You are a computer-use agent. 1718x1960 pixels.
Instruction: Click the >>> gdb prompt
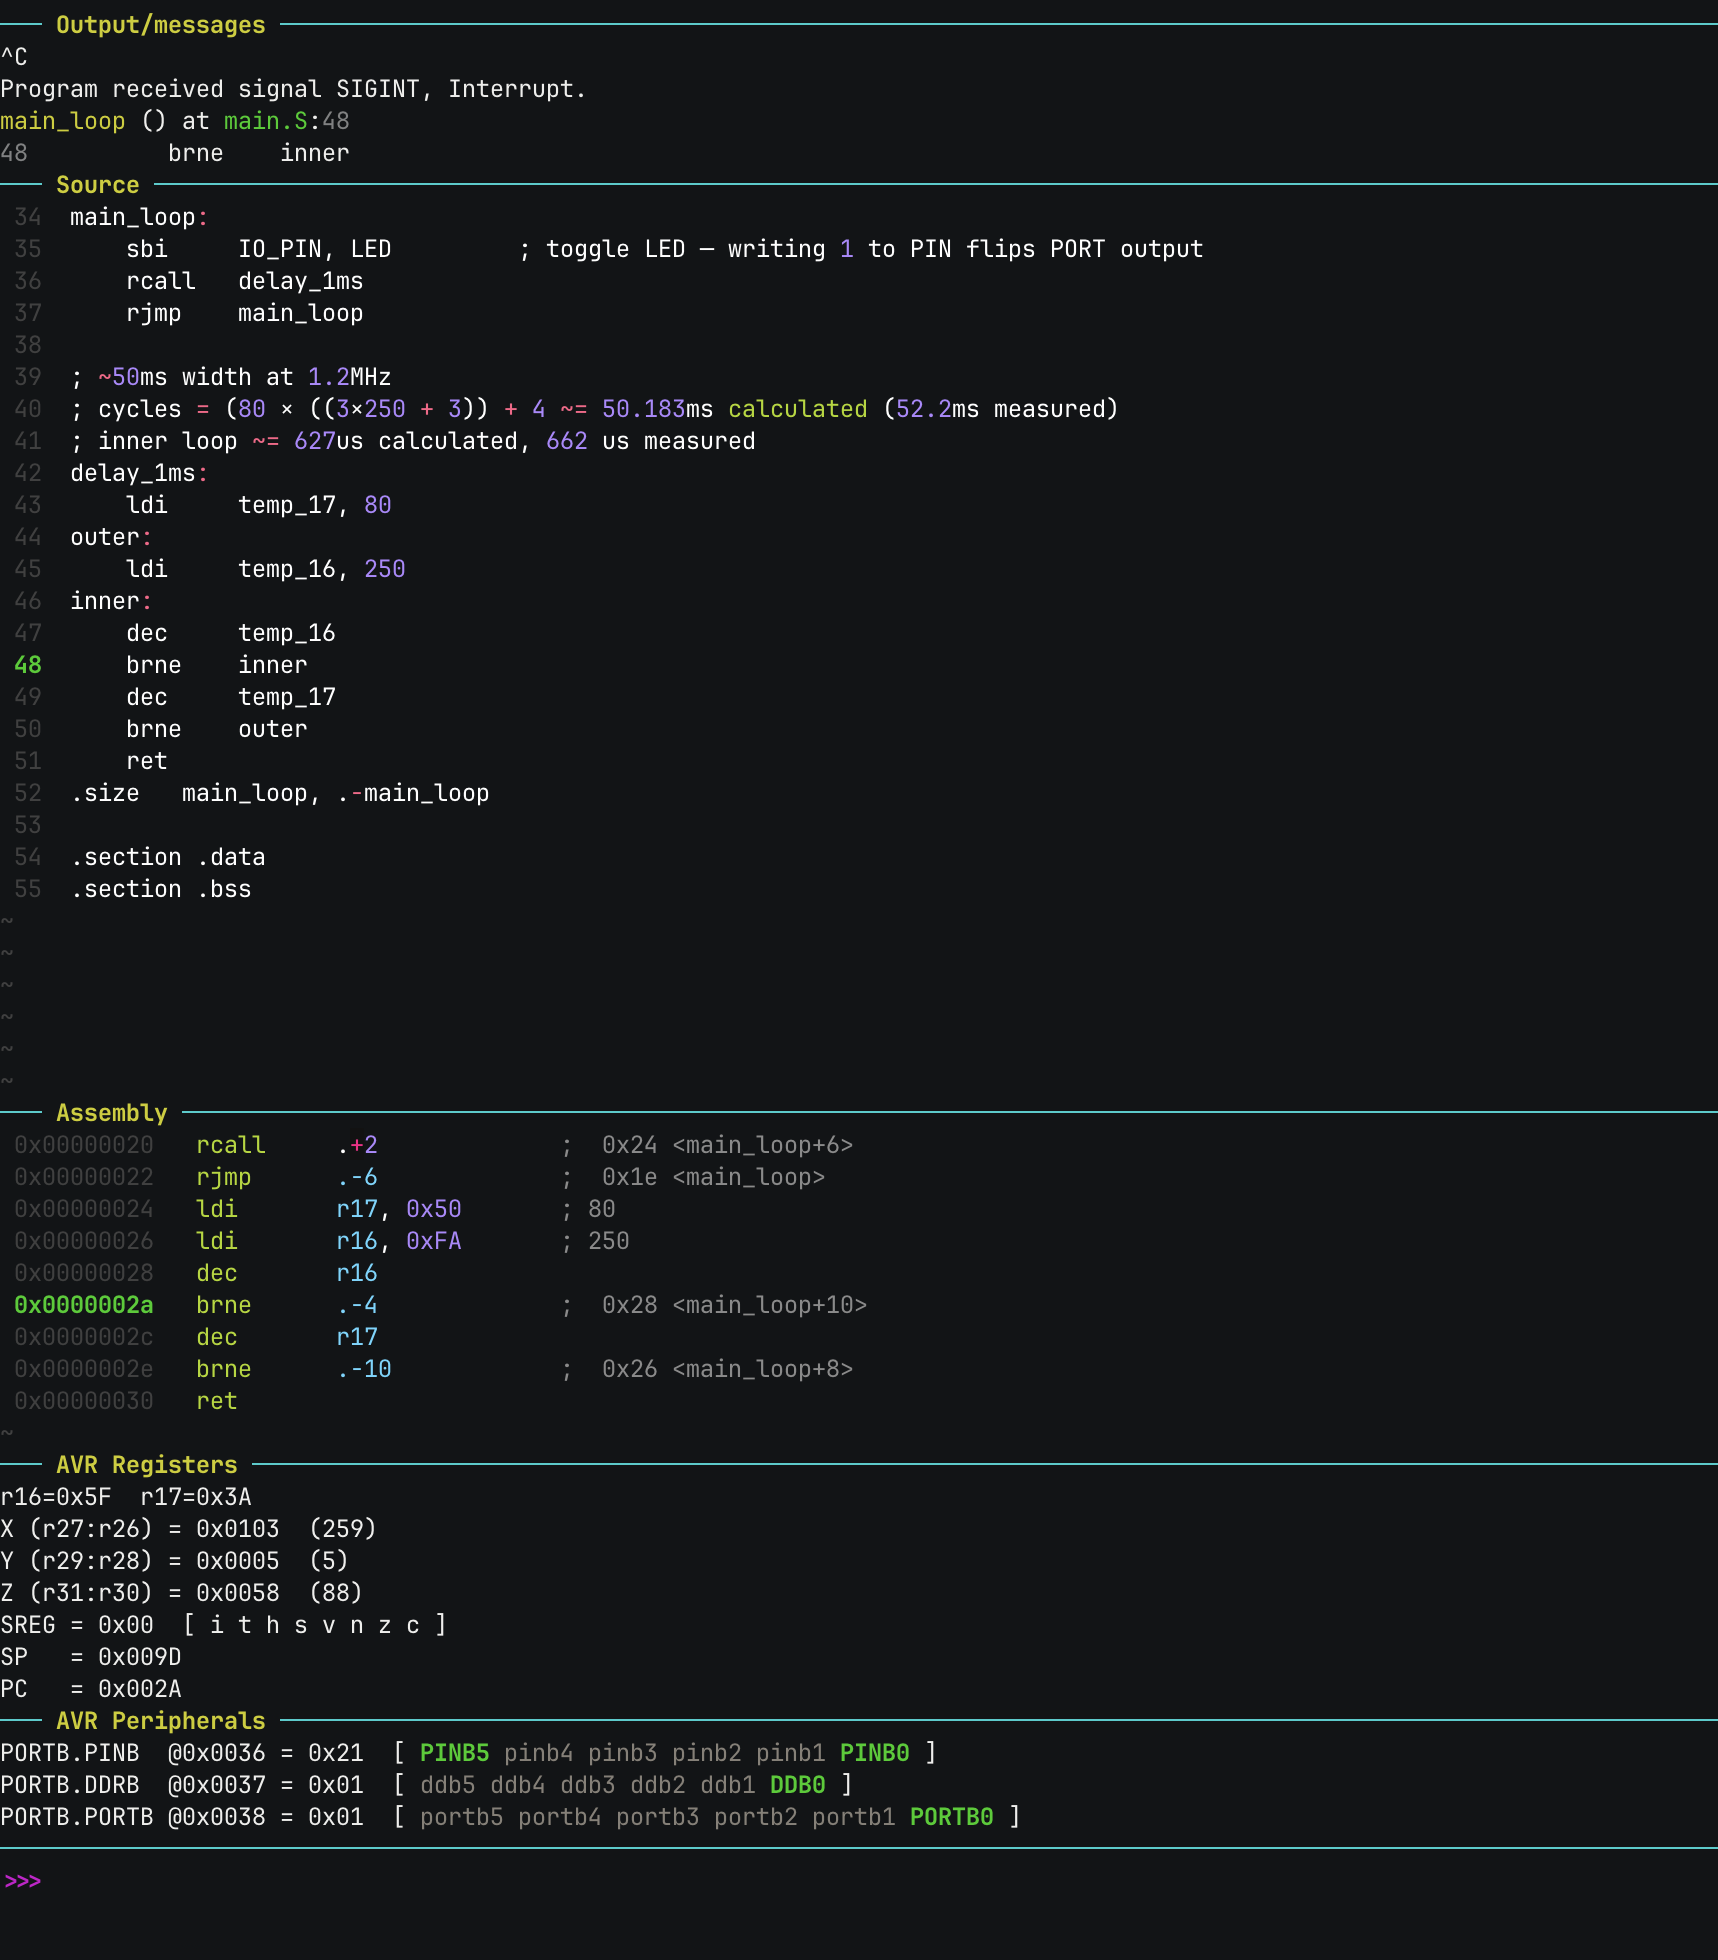coord(22,1881)
